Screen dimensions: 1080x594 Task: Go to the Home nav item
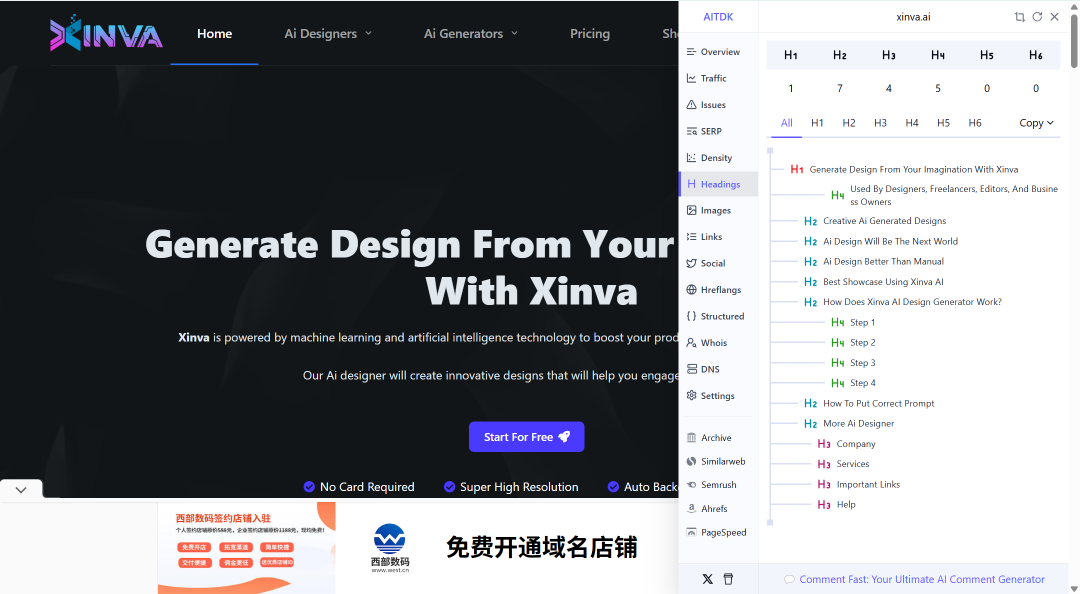[214, 33]
